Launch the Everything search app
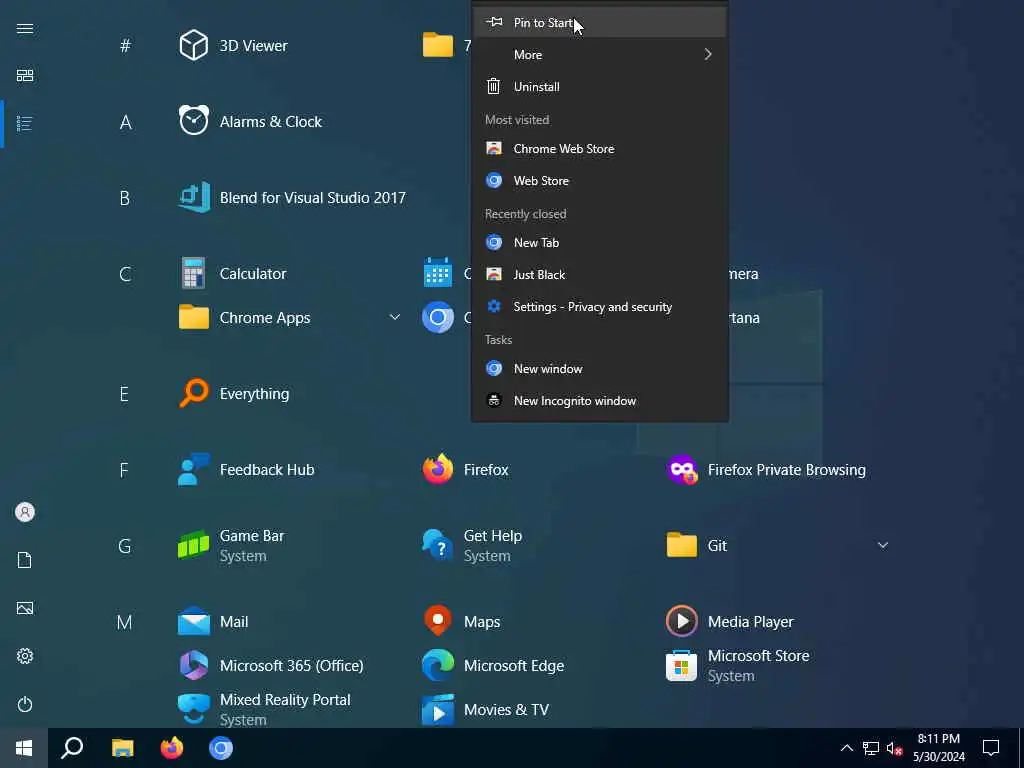The height and width of the screenshot is (768, 1024). point(234,394)
